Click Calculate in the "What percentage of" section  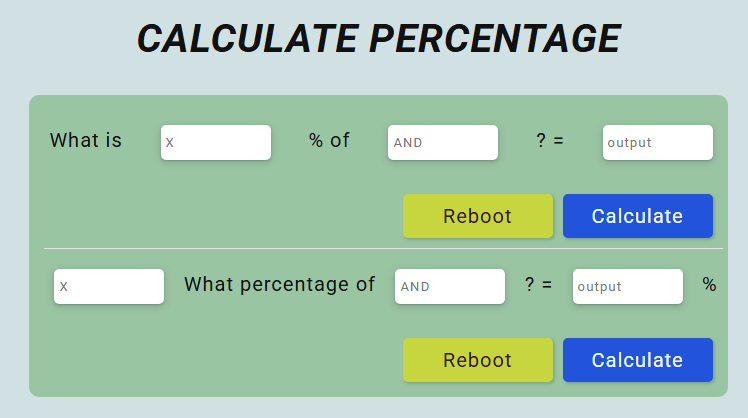tap(638, 360)
